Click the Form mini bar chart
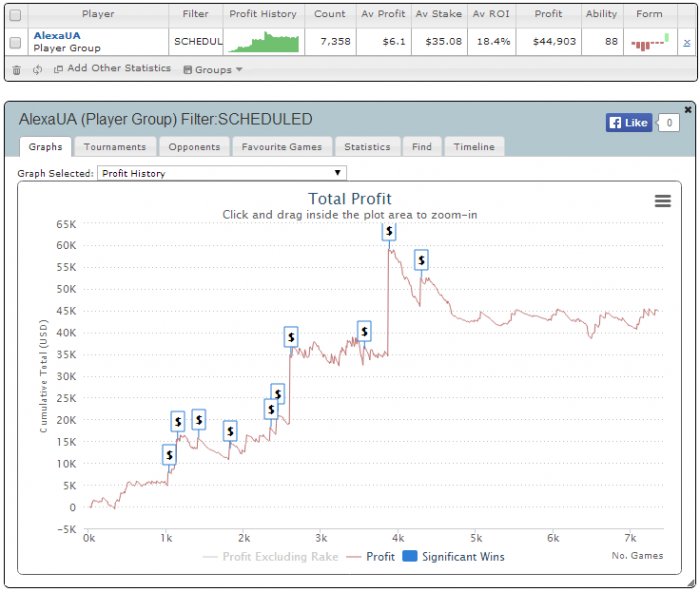The height and width of the screenshot is (592, 700). [x=650, y=42]
